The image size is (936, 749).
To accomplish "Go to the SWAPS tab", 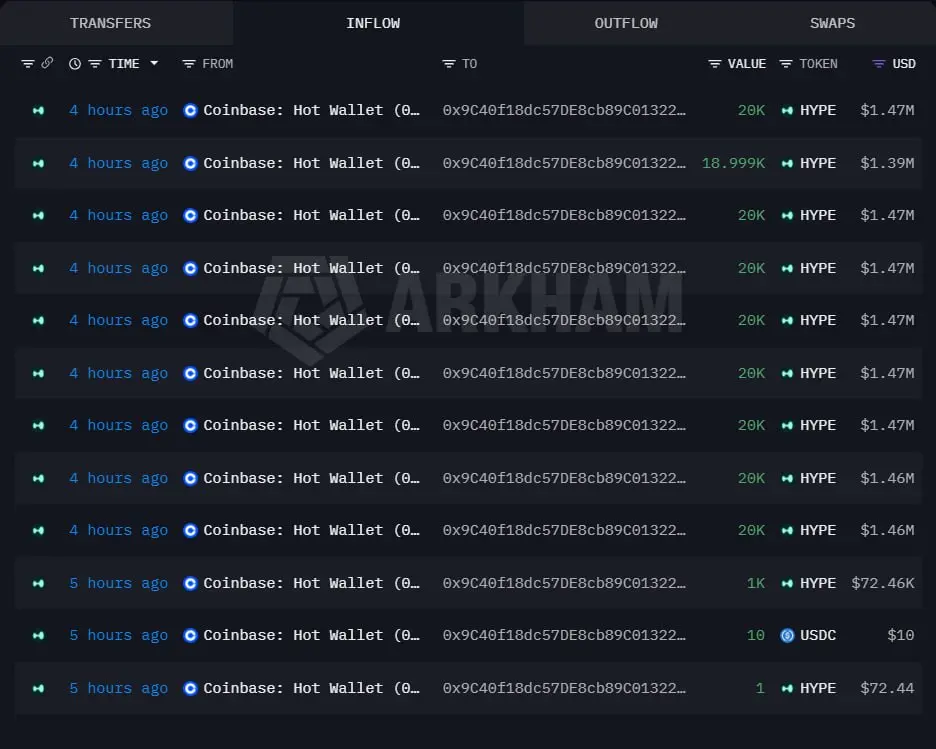I will click(x=832, y=23).
